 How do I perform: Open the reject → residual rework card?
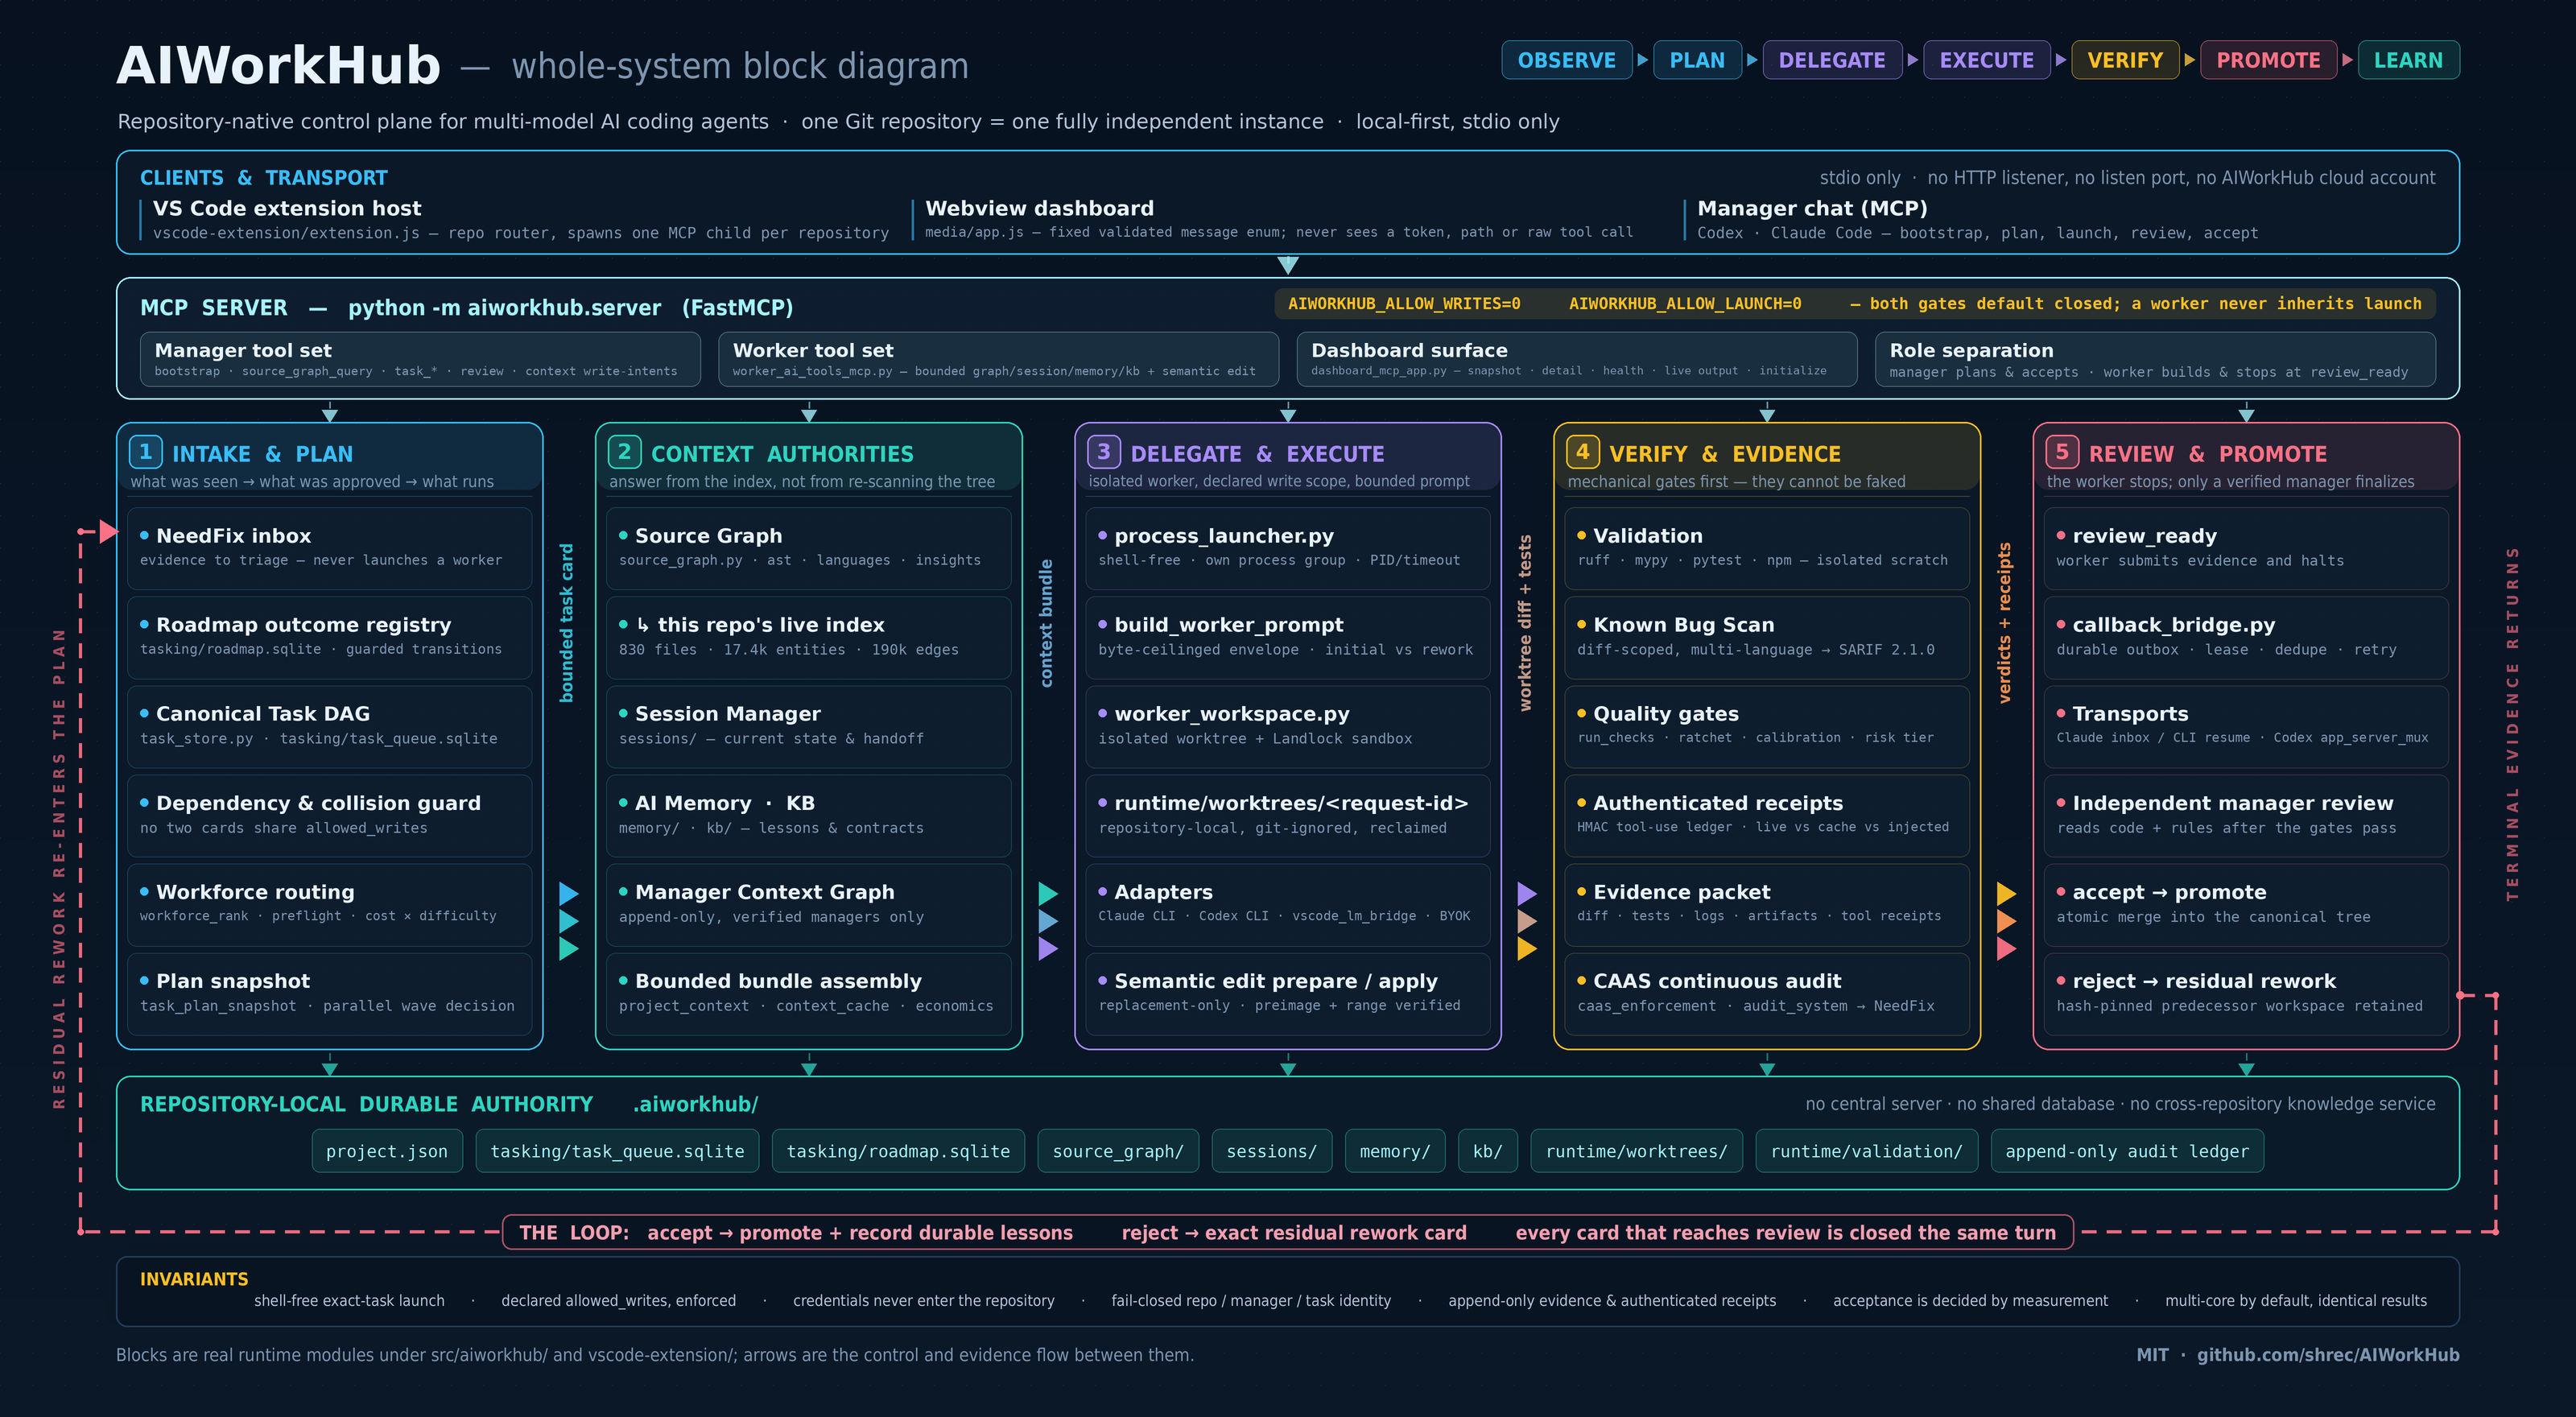(x=2246, y=993)
